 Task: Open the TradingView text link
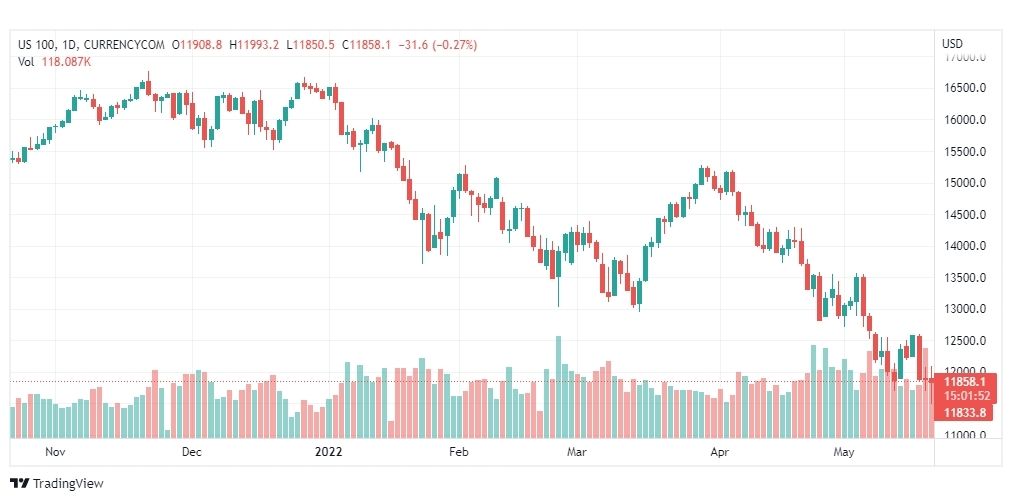pos(68,483)
